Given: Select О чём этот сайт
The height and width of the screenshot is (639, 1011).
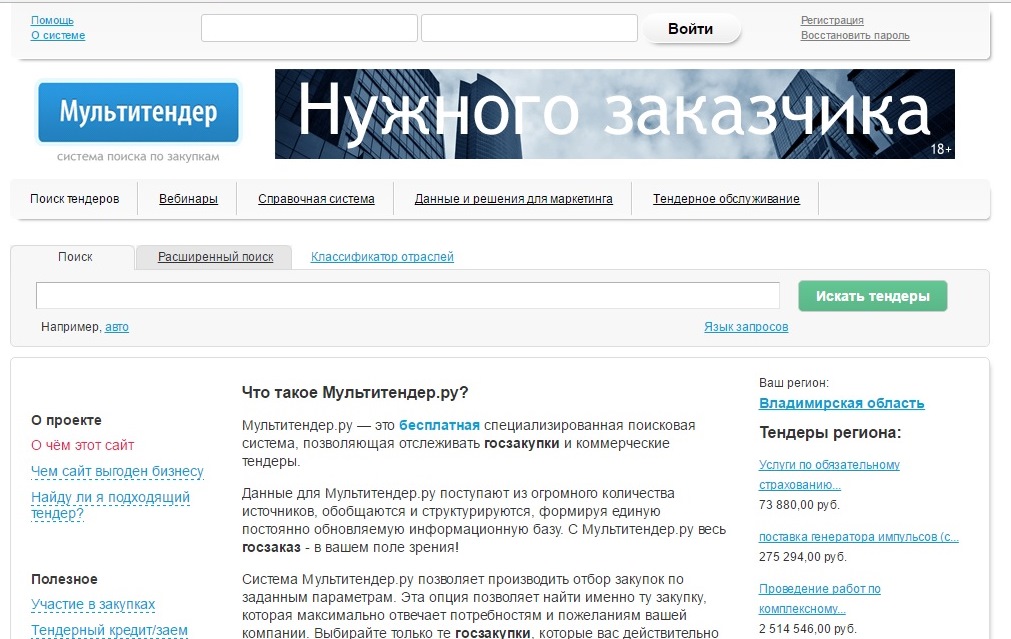Looking at the screenshot, I should 83,445.
